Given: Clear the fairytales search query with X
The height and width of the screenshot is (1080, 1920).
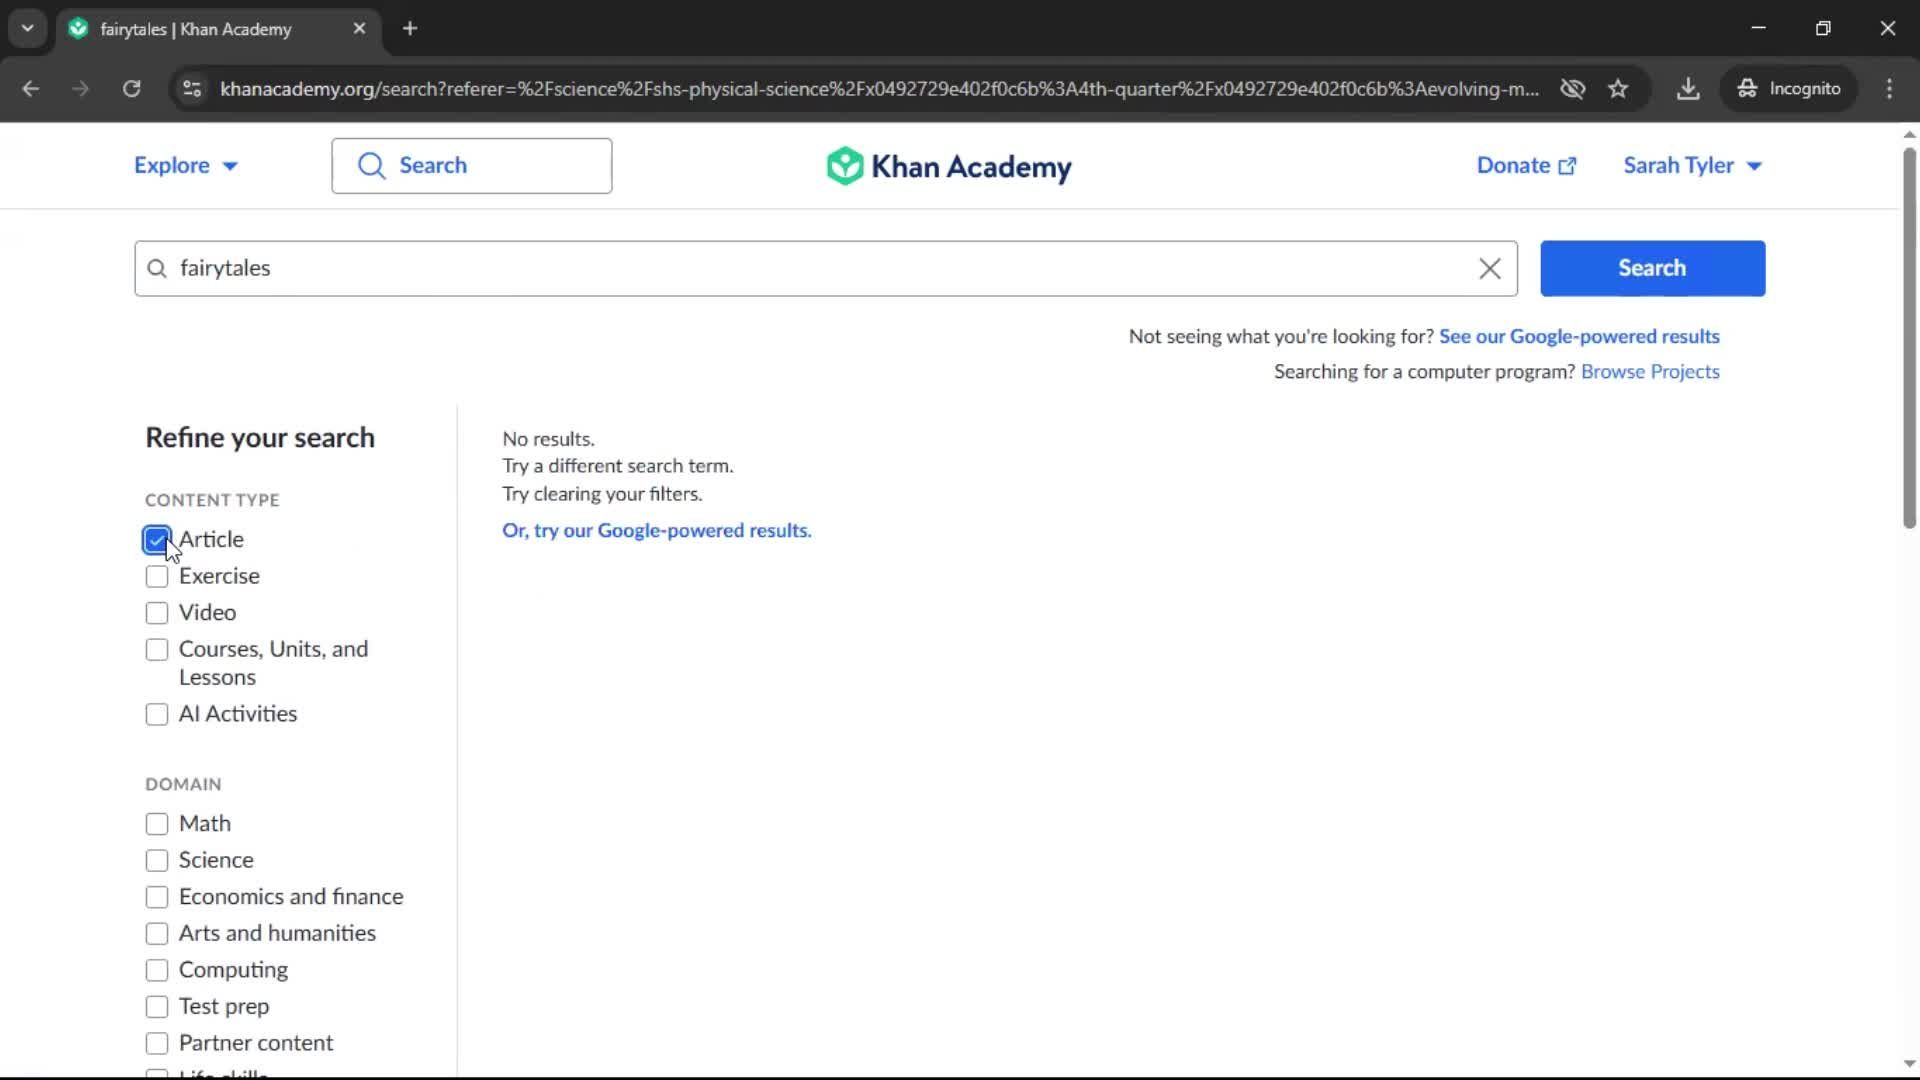Looking at the screenshot, I should (1490, 268).
